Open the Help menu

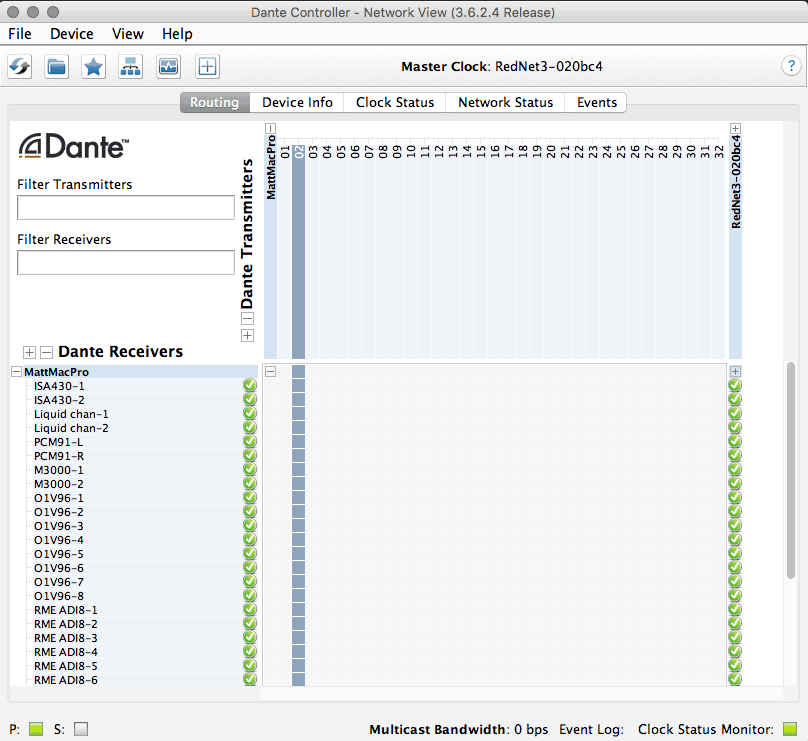[177, 34]
